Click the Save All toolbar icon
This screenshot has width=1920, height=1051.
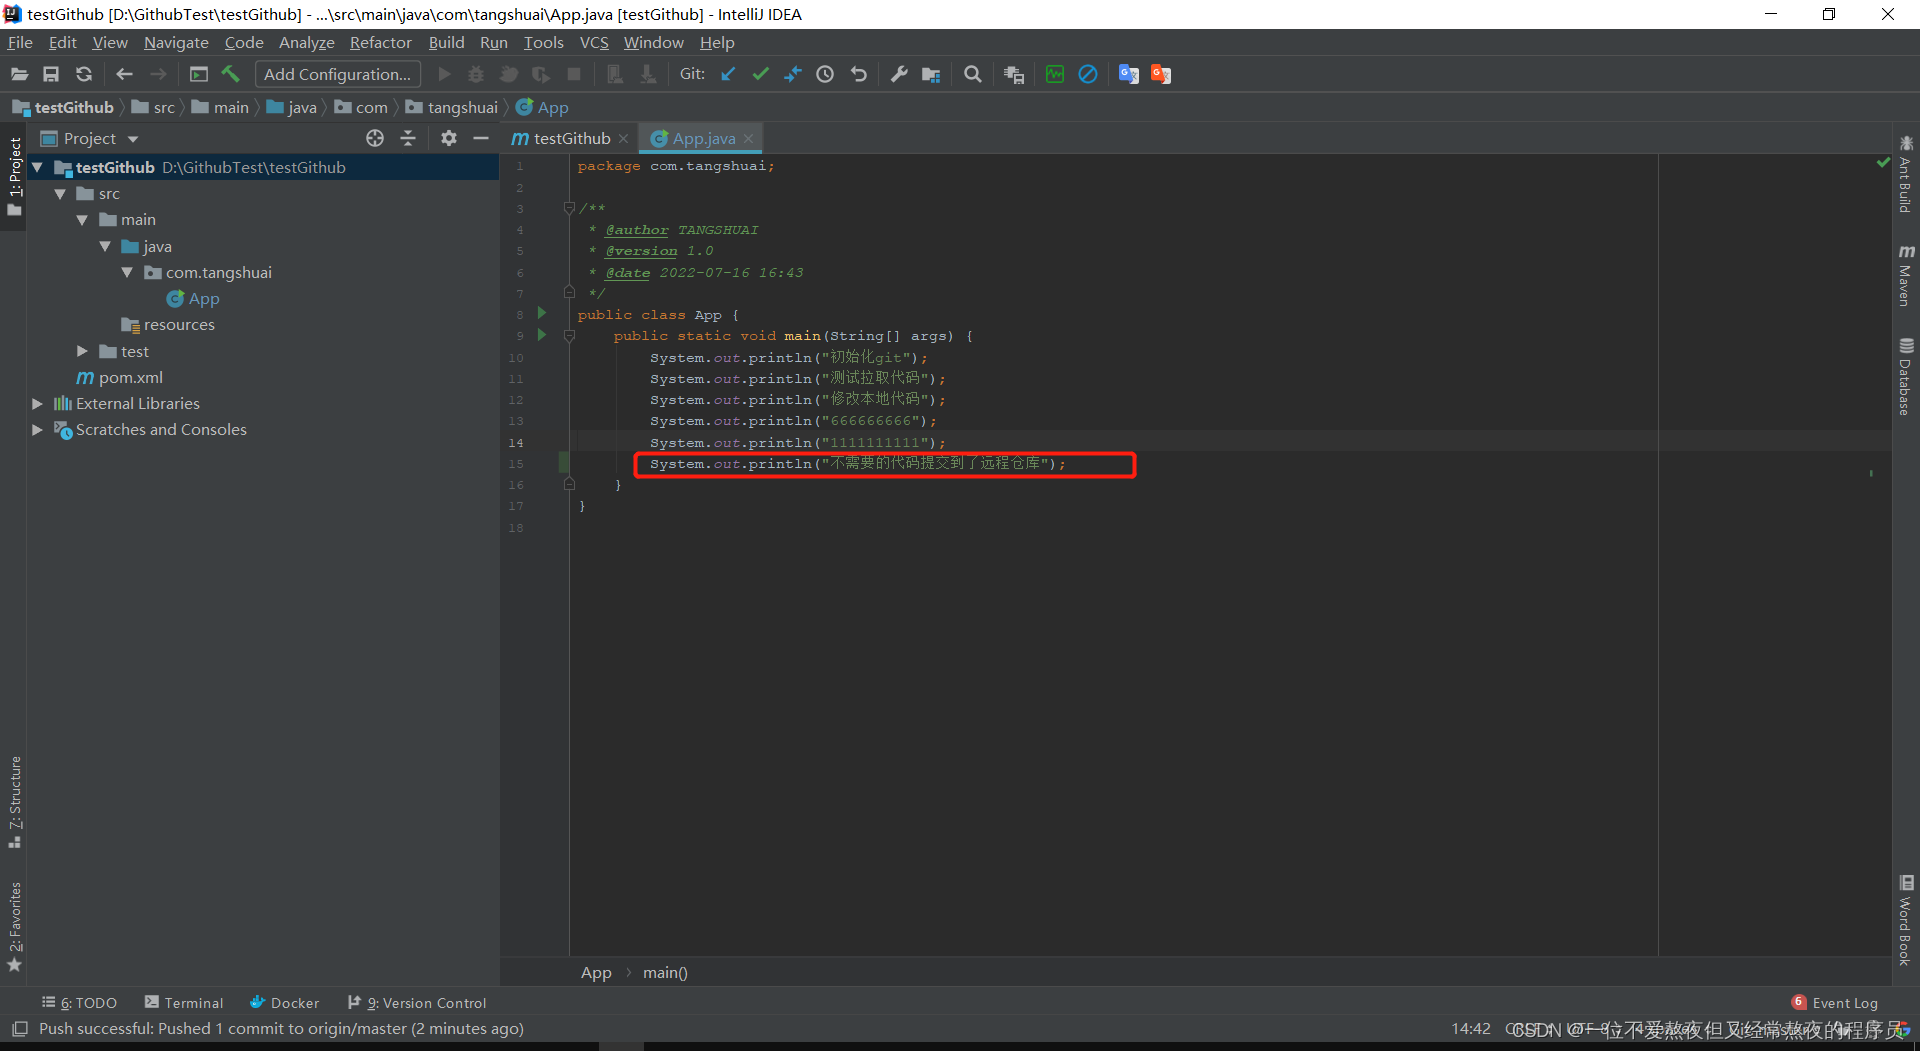click(x=51, y=74)
